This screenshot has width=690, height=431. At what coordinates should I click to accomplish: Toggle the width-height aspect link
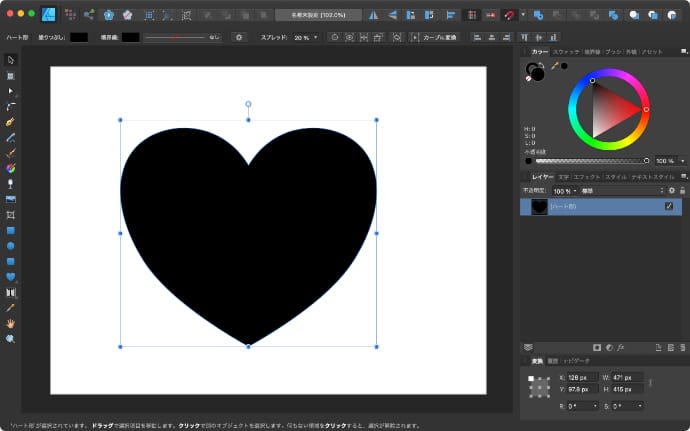pos(651,382)
